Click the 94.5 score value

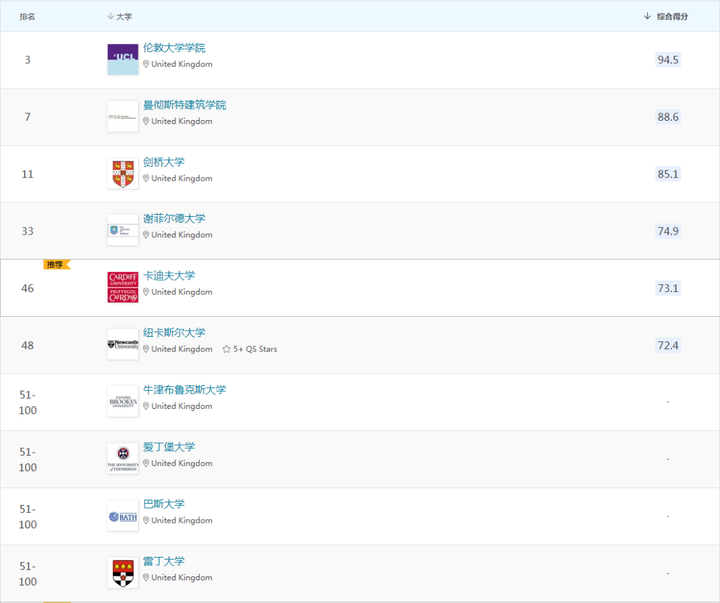pyautogui.click(x=668, y=60)
